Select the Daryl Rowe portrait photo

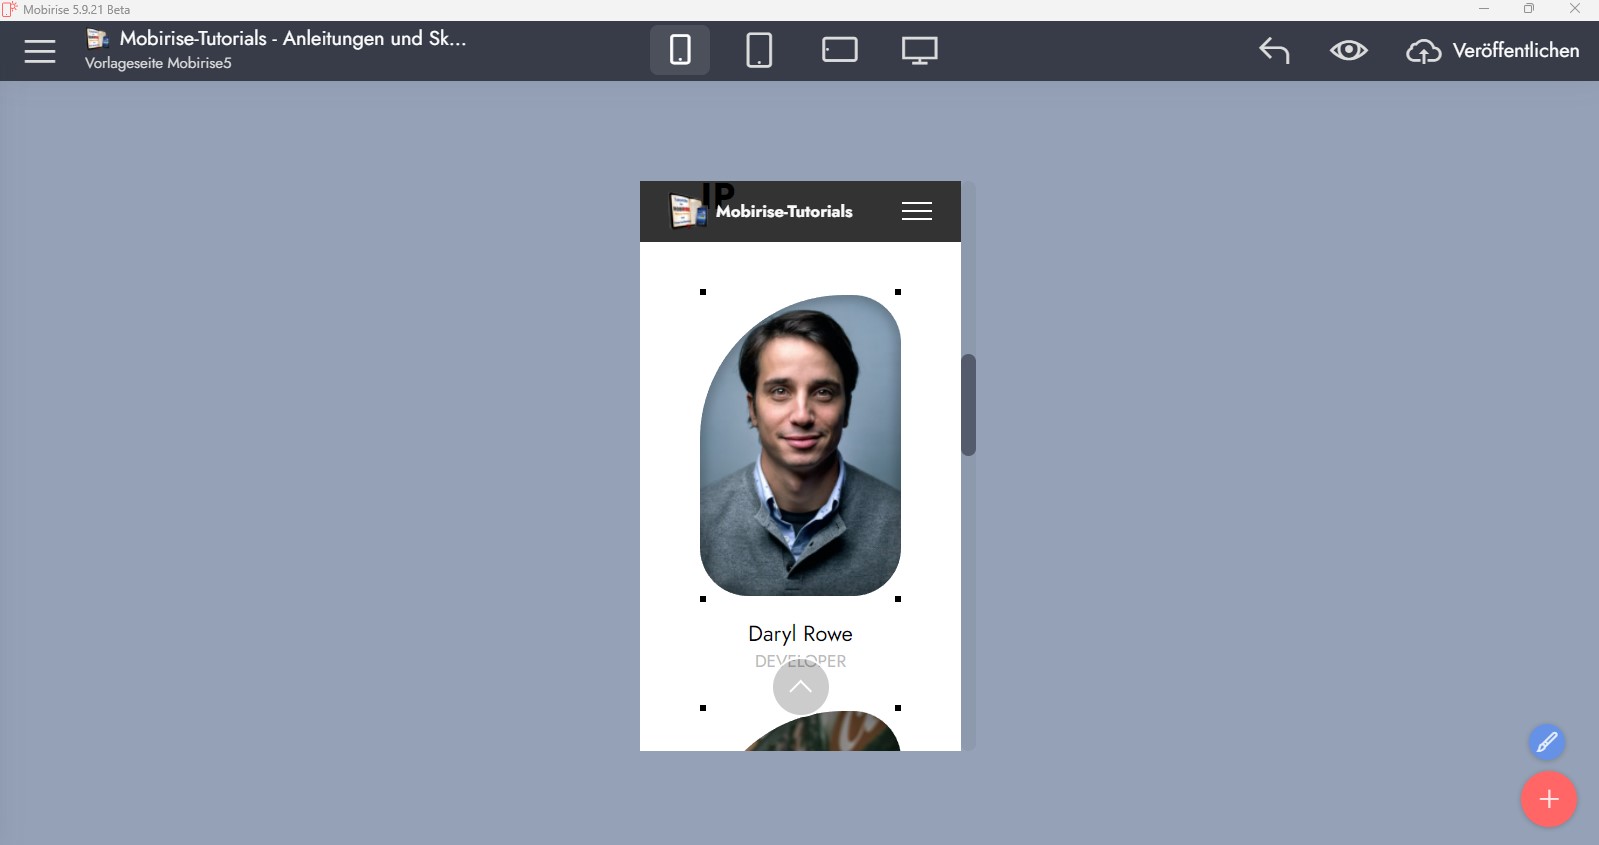pos(800,445)
